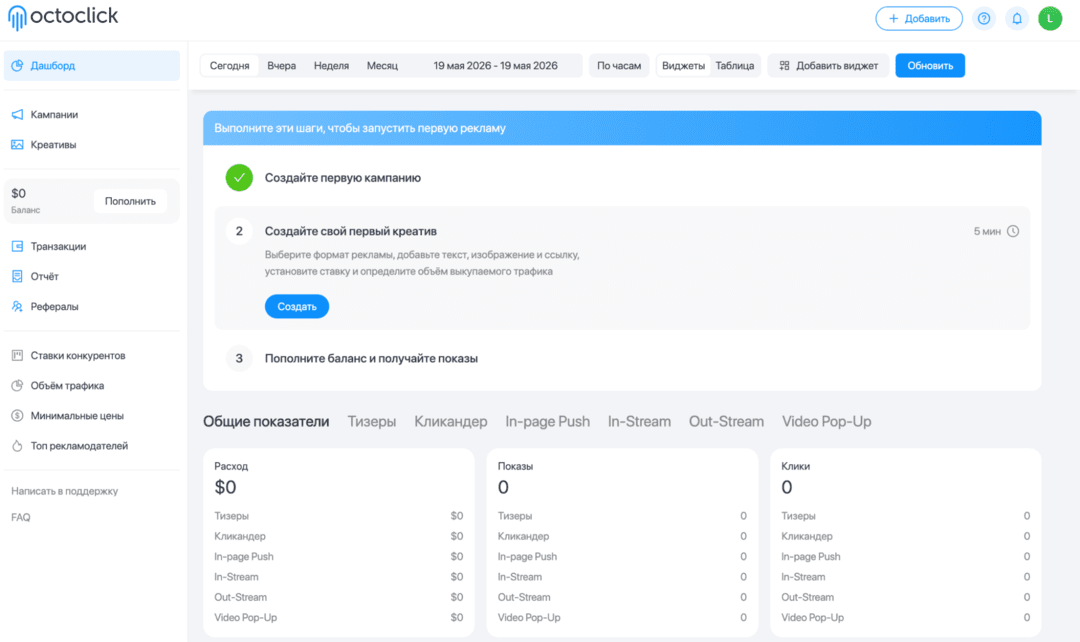1080x642 pixels.
Task: Select the Месяц period
Action: (382, 65)
